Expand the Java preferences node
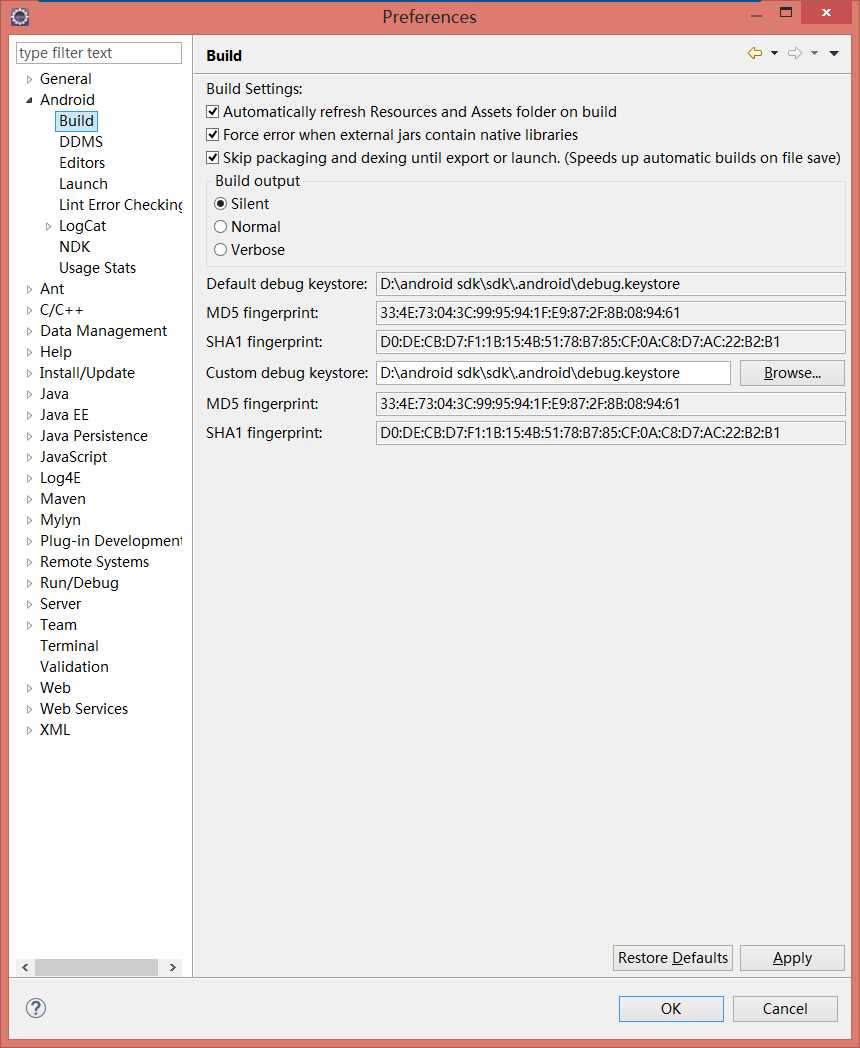 [29, 394]
